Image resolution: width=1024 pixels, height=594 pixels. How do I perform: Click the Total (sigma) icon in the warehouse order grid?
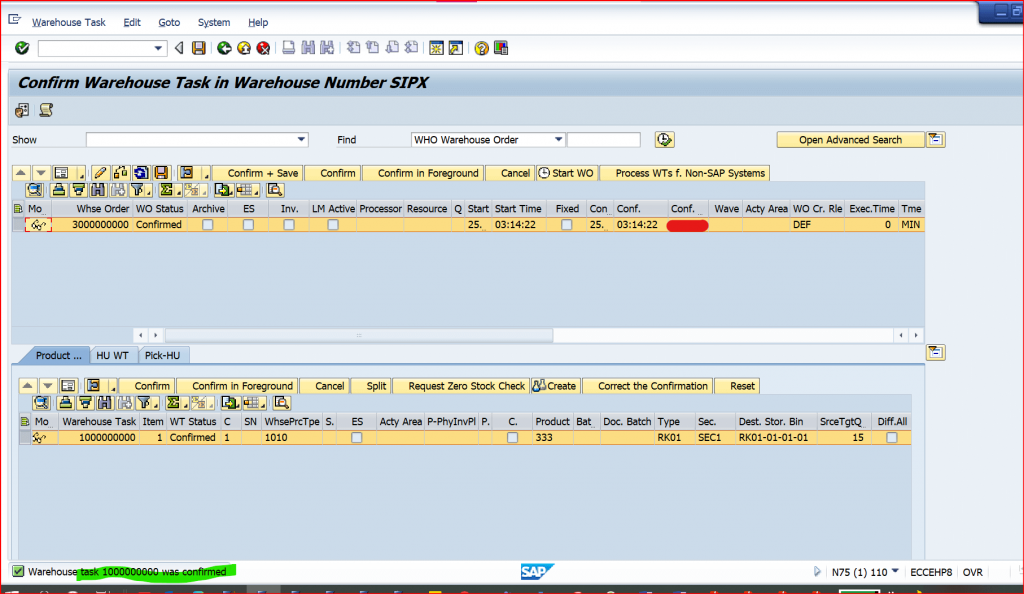click(x=167, y=190)
